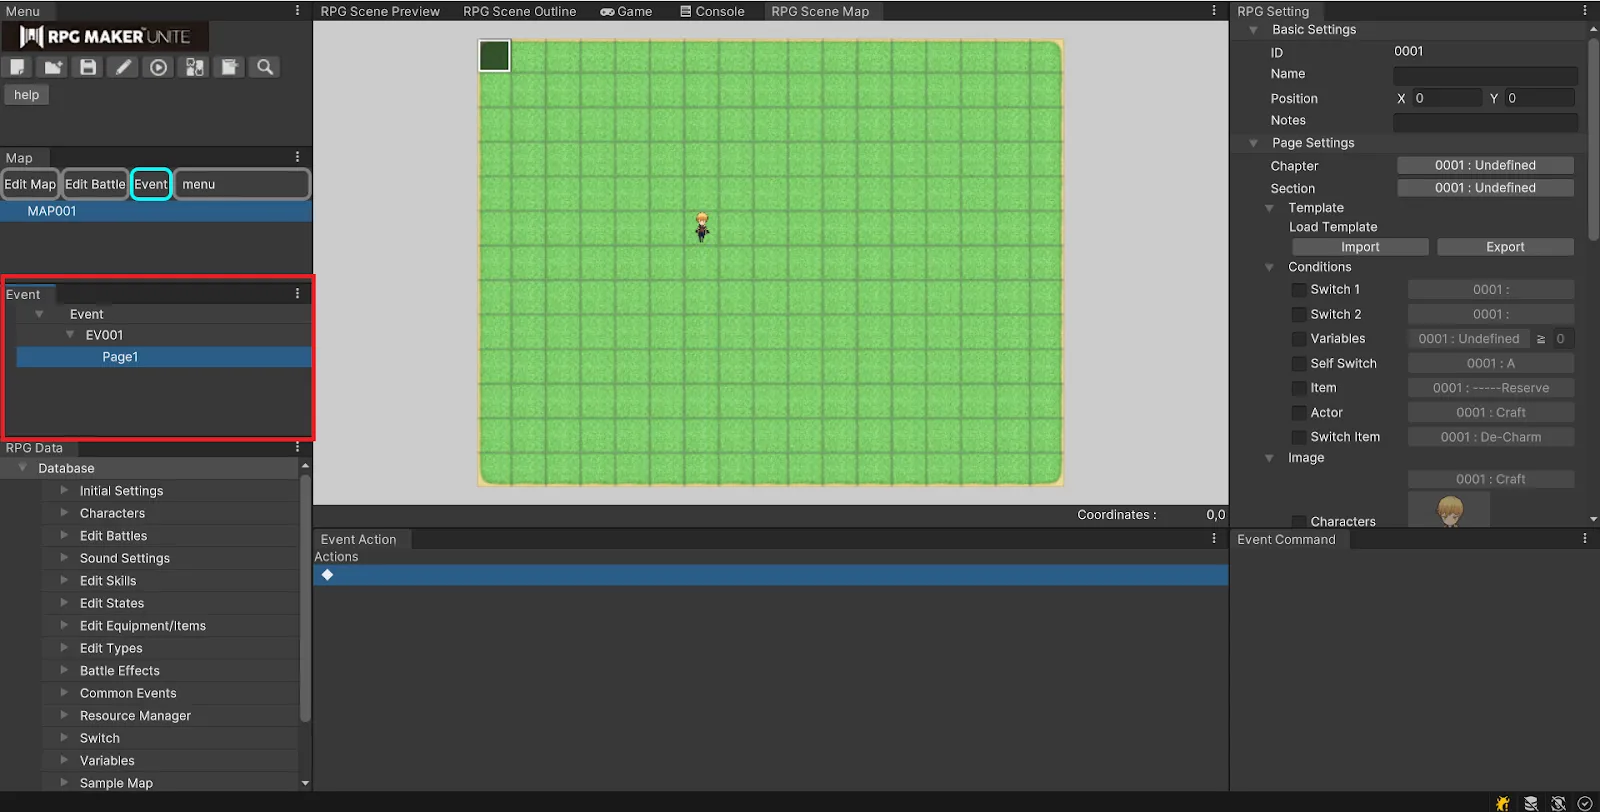This screenshot has width=1600, height=812.
Task: Enable the Switch 1 condition checkbox
Action: tap(1299, 290)
